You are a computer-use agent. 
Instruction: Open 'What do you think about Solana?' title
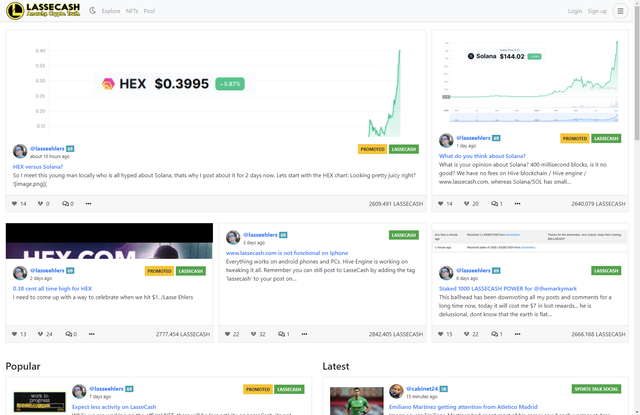pos(482,156)
